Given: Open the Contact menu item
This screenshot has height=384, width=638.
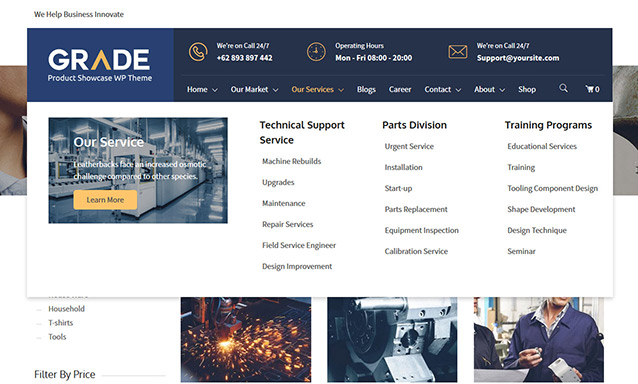Looking at the screenshot, I should (x=437, y=89).
